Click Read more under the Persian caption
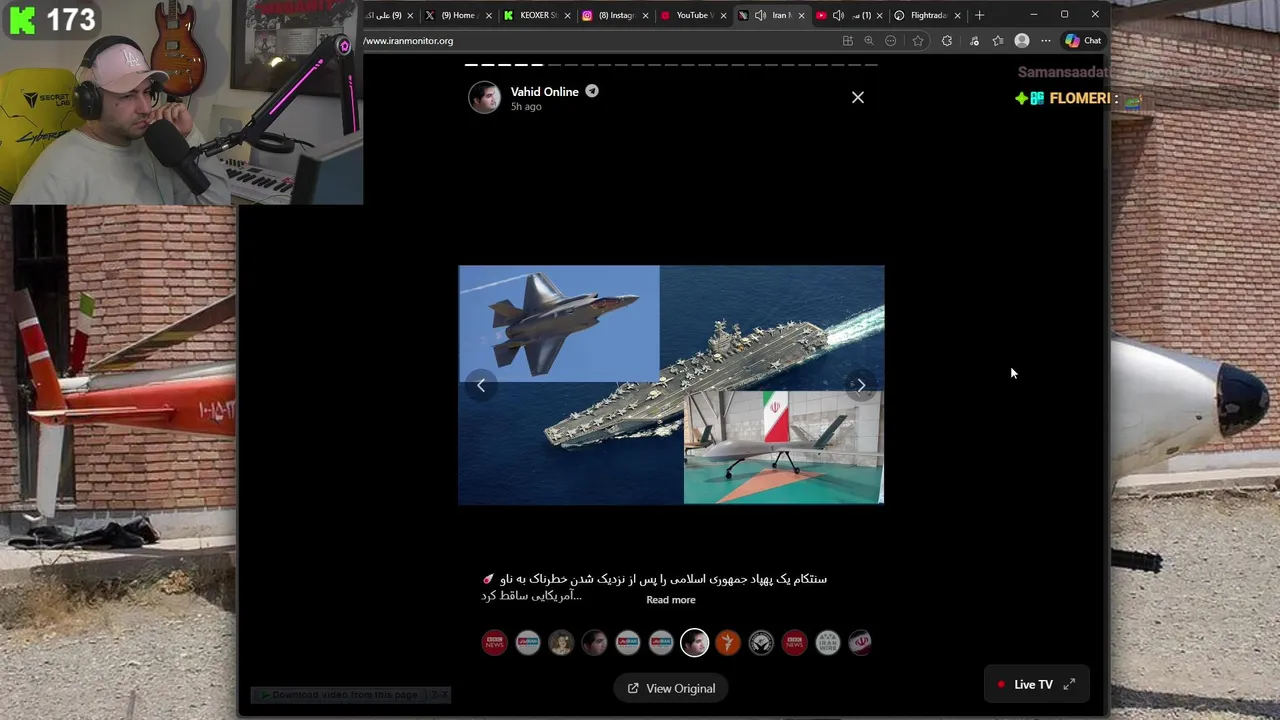1280x720 pixels. pos(671,600)
